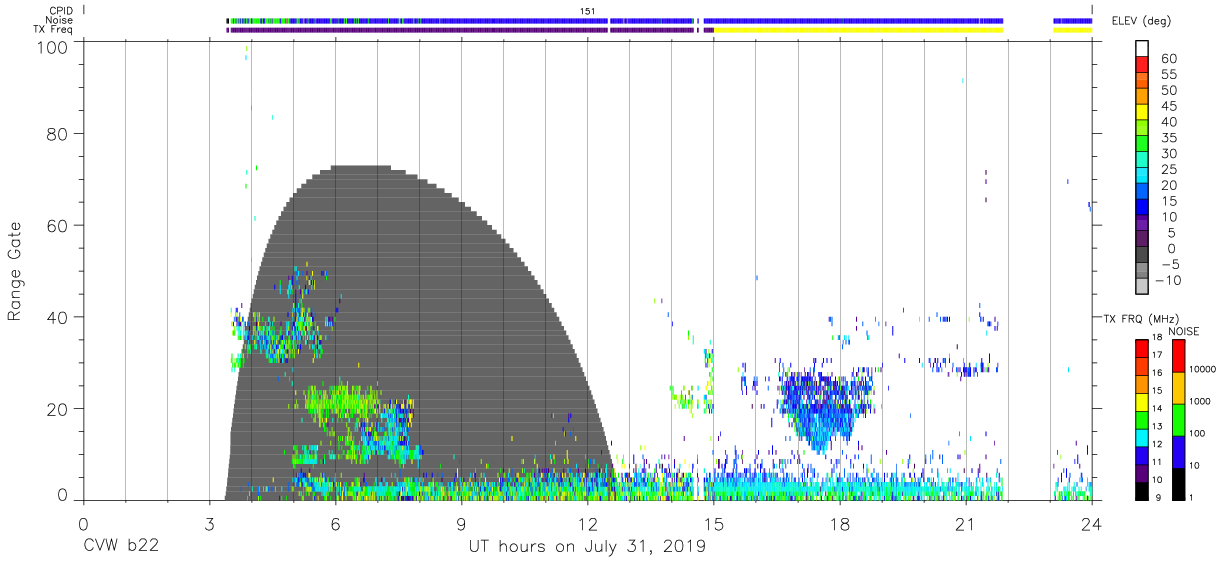This screenshot has height=567, width=1228.
Task: Click the dark gray ELEV bar segment
Action: pyautogui.click(x=1142, y=256)
